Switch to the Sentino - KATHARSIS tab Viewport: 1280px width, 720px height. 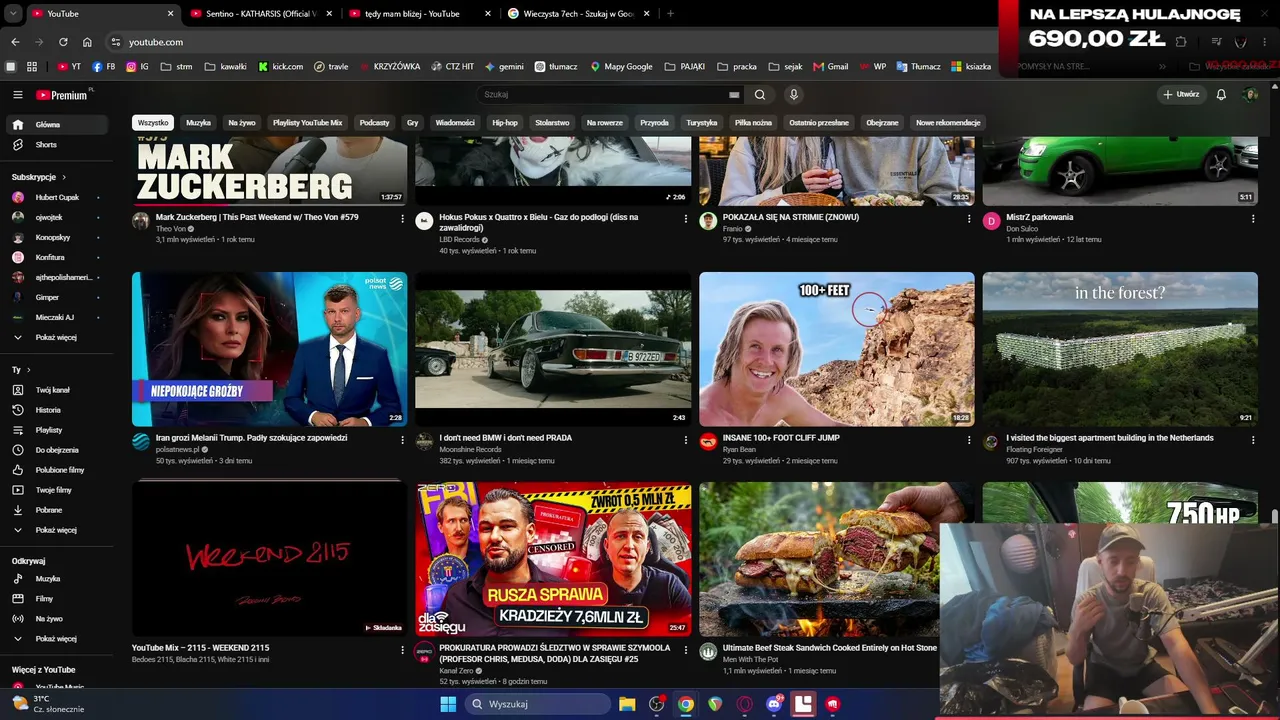[260, 14]
